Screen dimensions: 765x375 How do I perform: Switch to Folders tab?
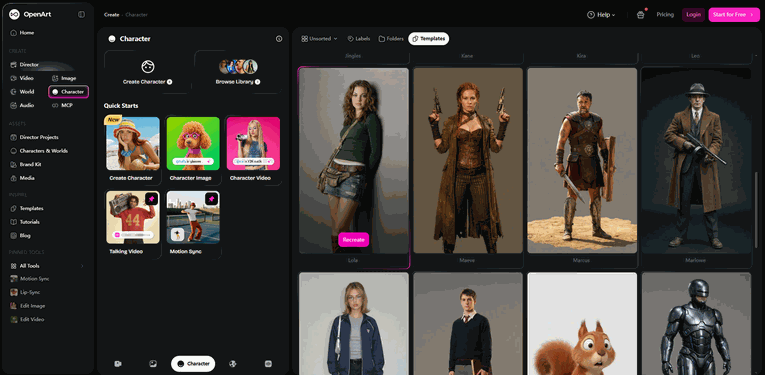pyautogui.click(x=391, y=39)
